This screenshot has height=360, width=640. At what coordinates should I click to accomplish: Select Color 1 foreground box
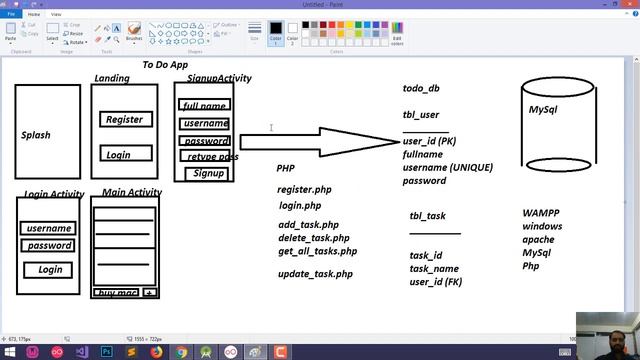276,33
